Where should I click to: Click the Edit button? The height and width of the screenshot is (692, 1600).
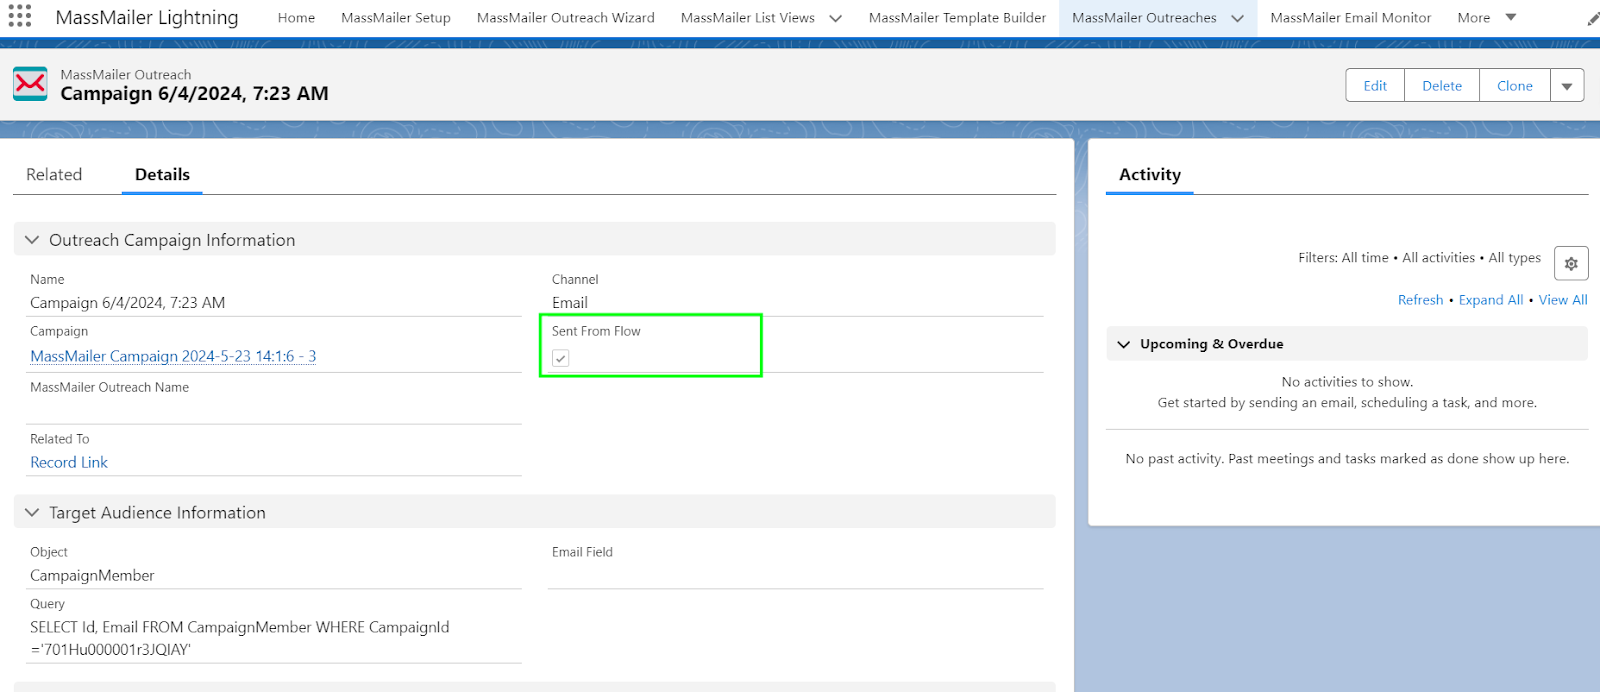click(x=1375, y=86)
